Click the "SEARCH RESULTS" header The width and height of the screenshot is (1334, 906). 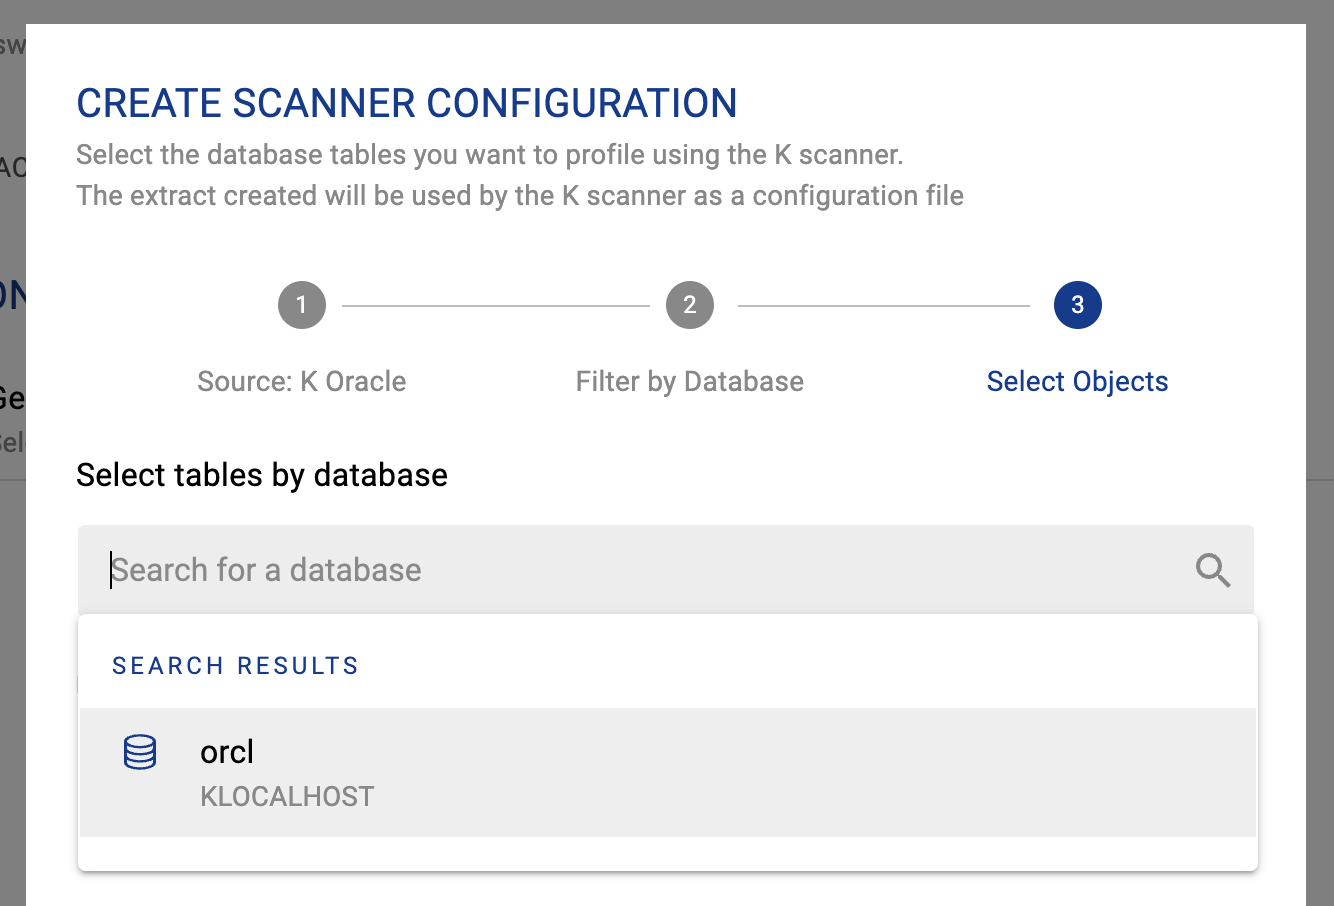tap(235, 666)
